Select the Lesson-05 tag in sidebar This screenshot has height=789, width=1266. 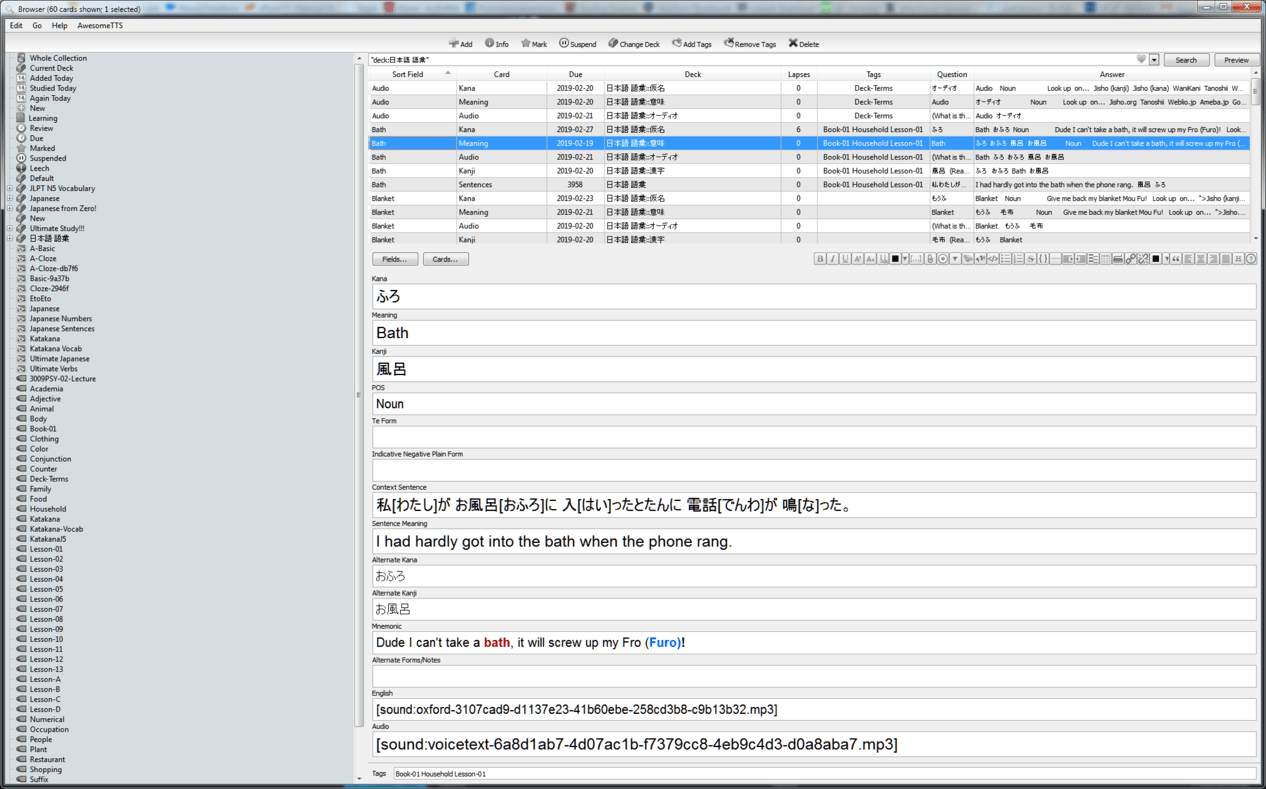click(x=46, y=589)
